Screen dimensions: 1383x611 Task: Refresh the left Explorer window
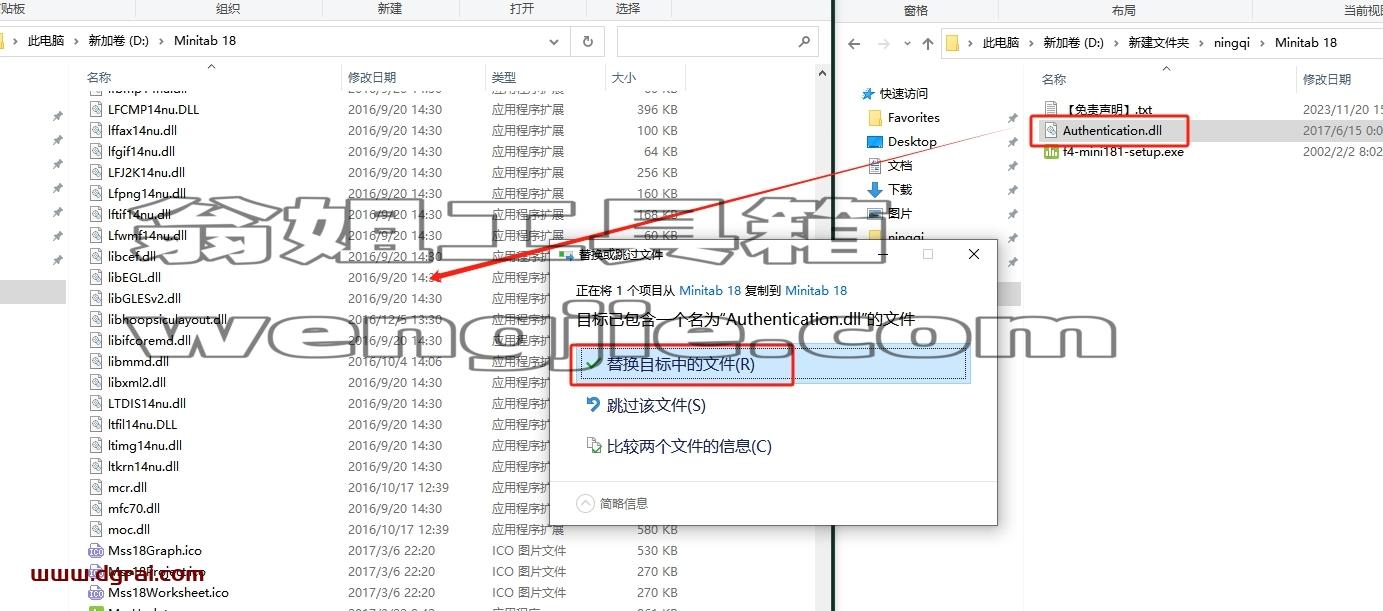(587, 42)
